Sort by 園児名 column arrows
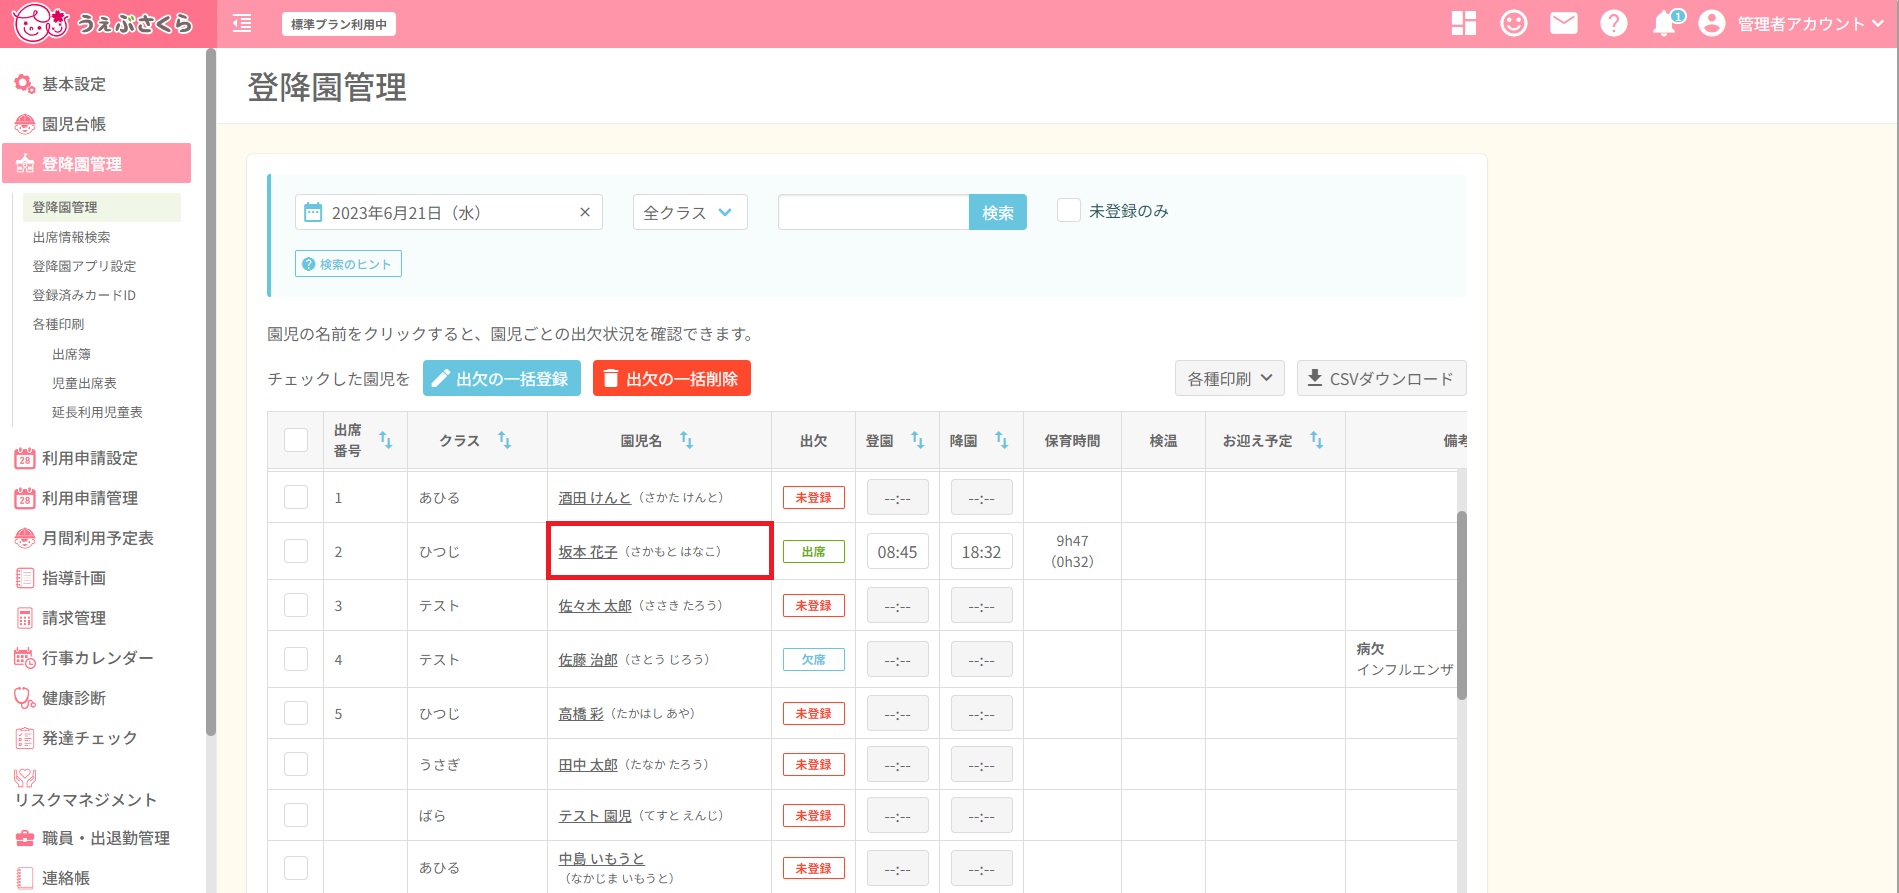Image resolution: width=1899 pixels, height=893 pixels. 686,440
